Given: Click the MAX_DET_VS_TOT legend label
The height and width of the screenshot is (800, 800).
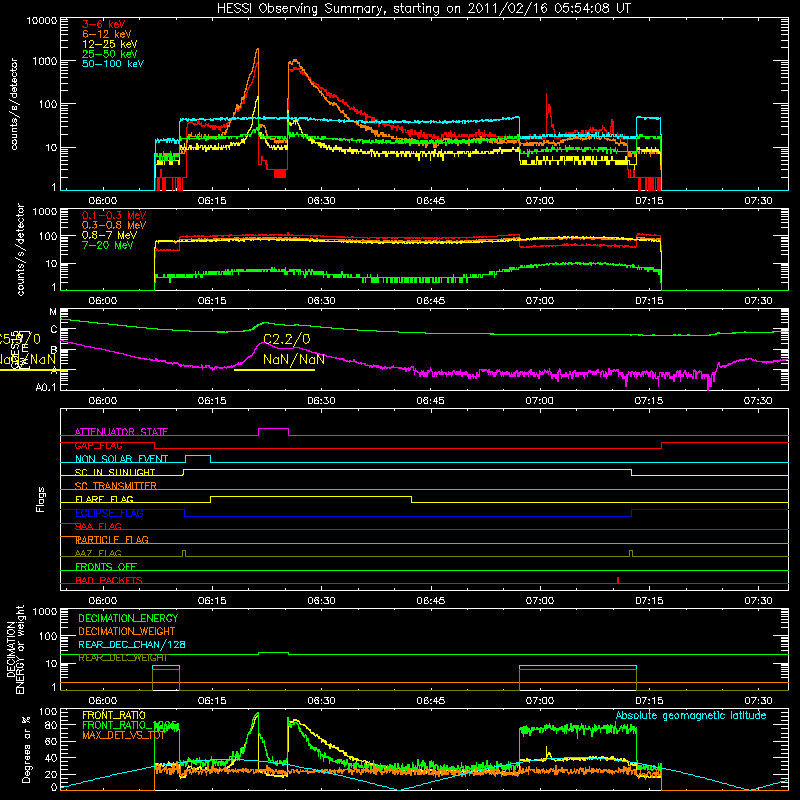Looking at the screenshot, I should [x=123, y=735].
